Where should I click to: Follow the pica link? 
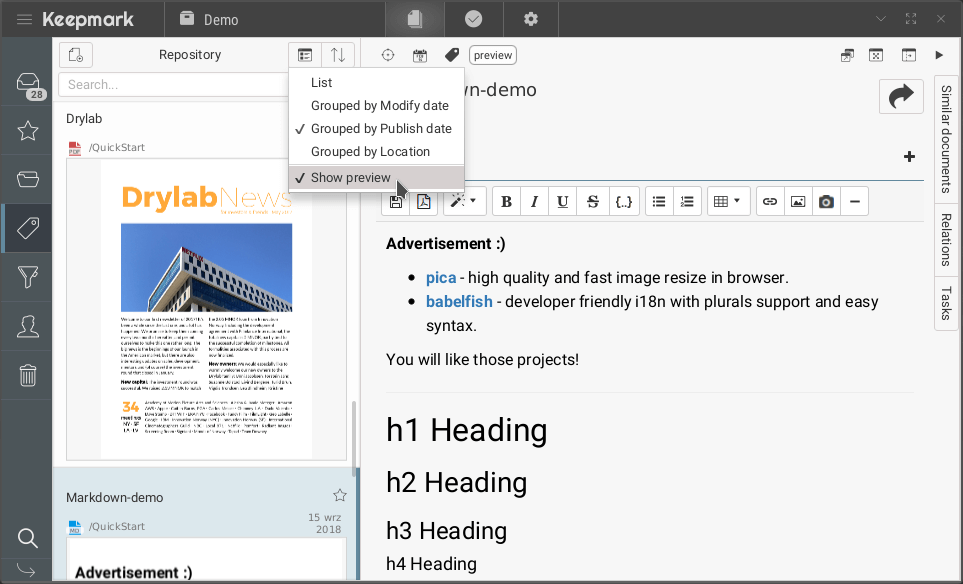coord(440,277)
